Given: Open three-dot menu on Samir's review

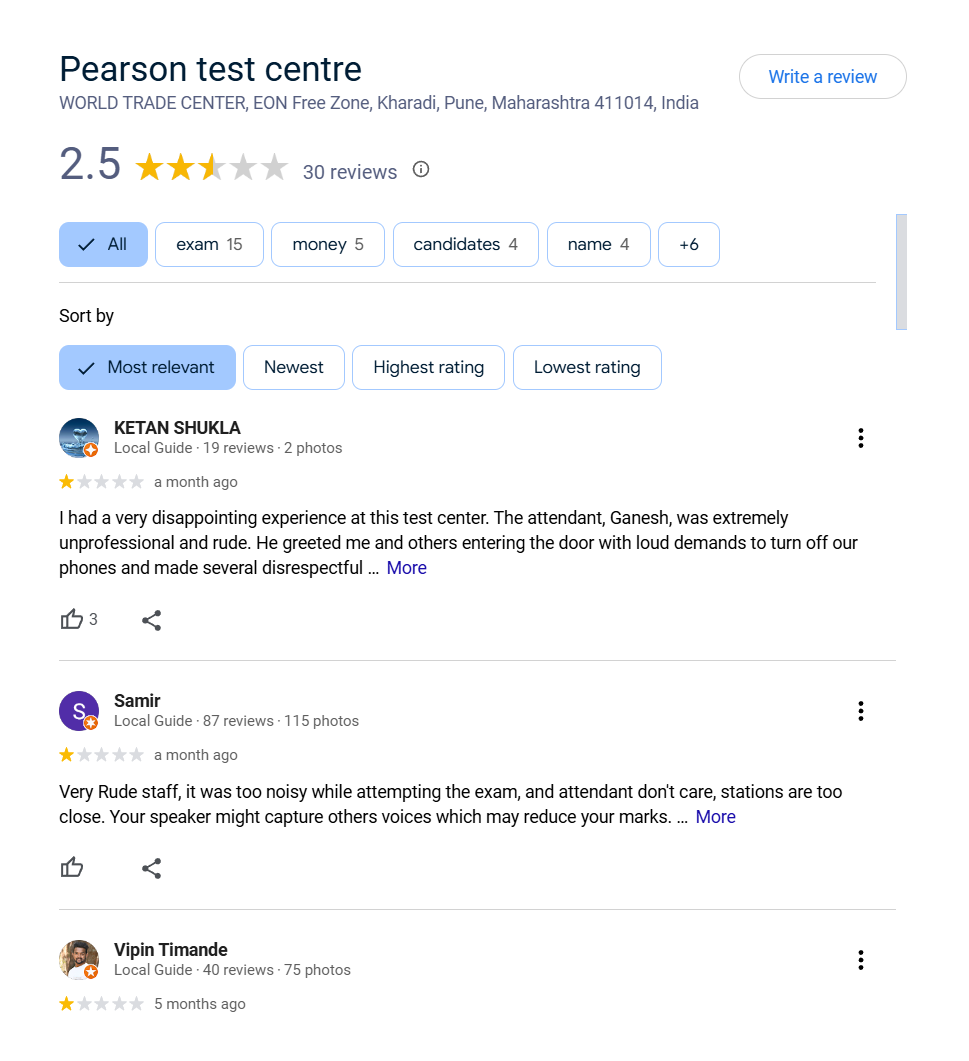Looking at the screenshot, I should click(x=860, y=711).
